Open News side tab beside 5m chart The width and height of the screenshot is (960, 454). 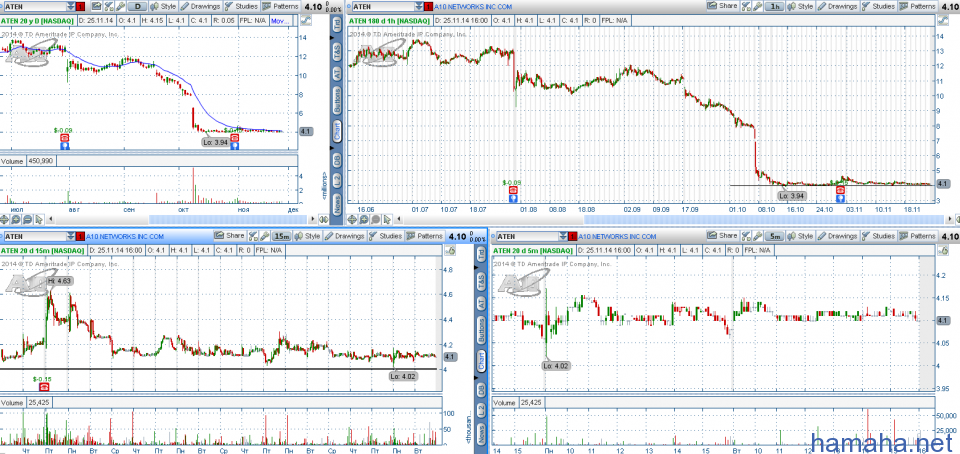pyautogui.click(x=481, y=434)
